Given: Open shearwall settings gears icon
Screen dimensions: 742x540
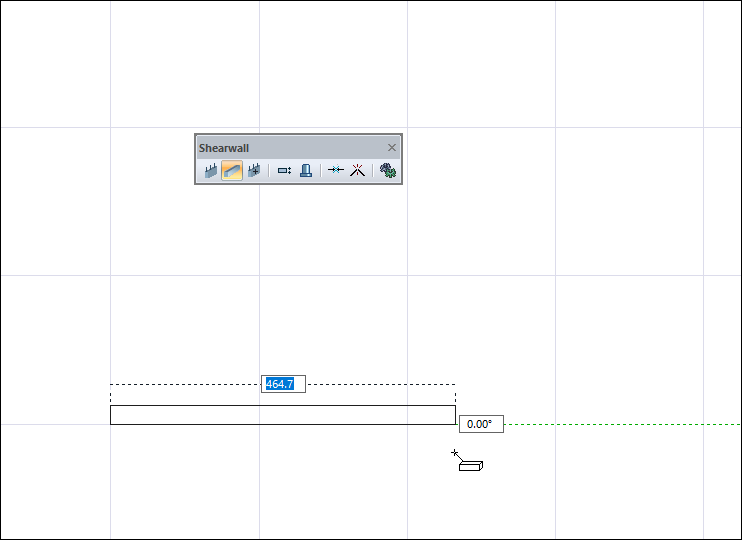Looking at the screenshot, I should 388,170.
